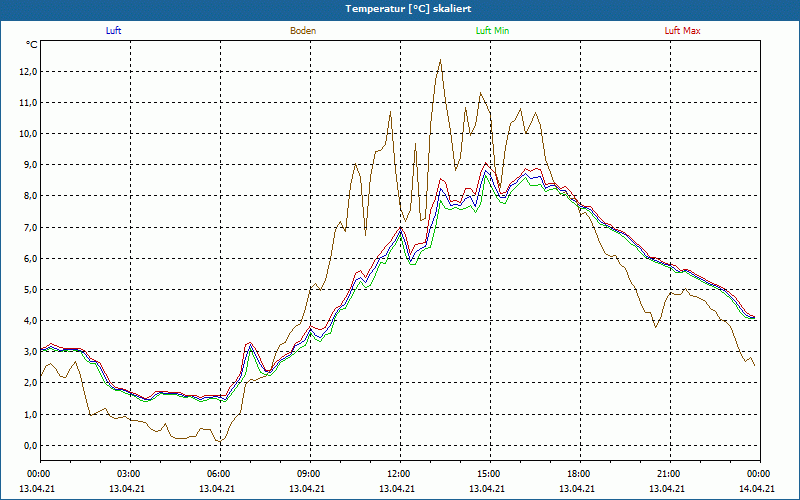
Task: Click the 09:00 time label on the X axis
Action: click(x=310, y=474)
